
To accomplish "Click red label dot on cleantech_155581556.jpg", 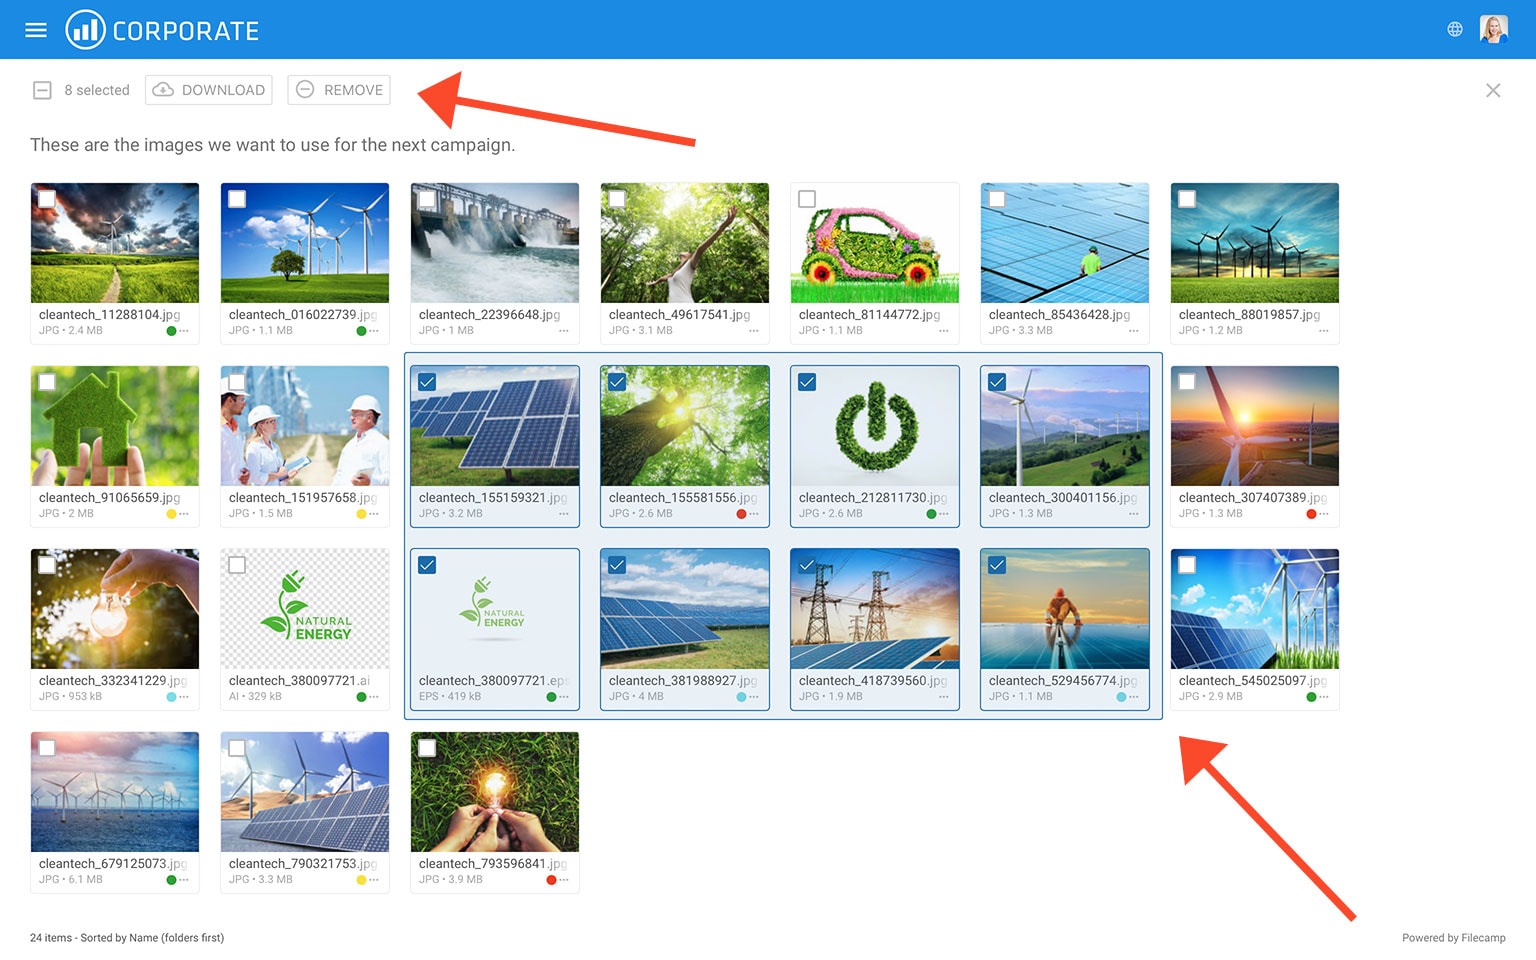I will pyautogui.click(x=741, y=514).
